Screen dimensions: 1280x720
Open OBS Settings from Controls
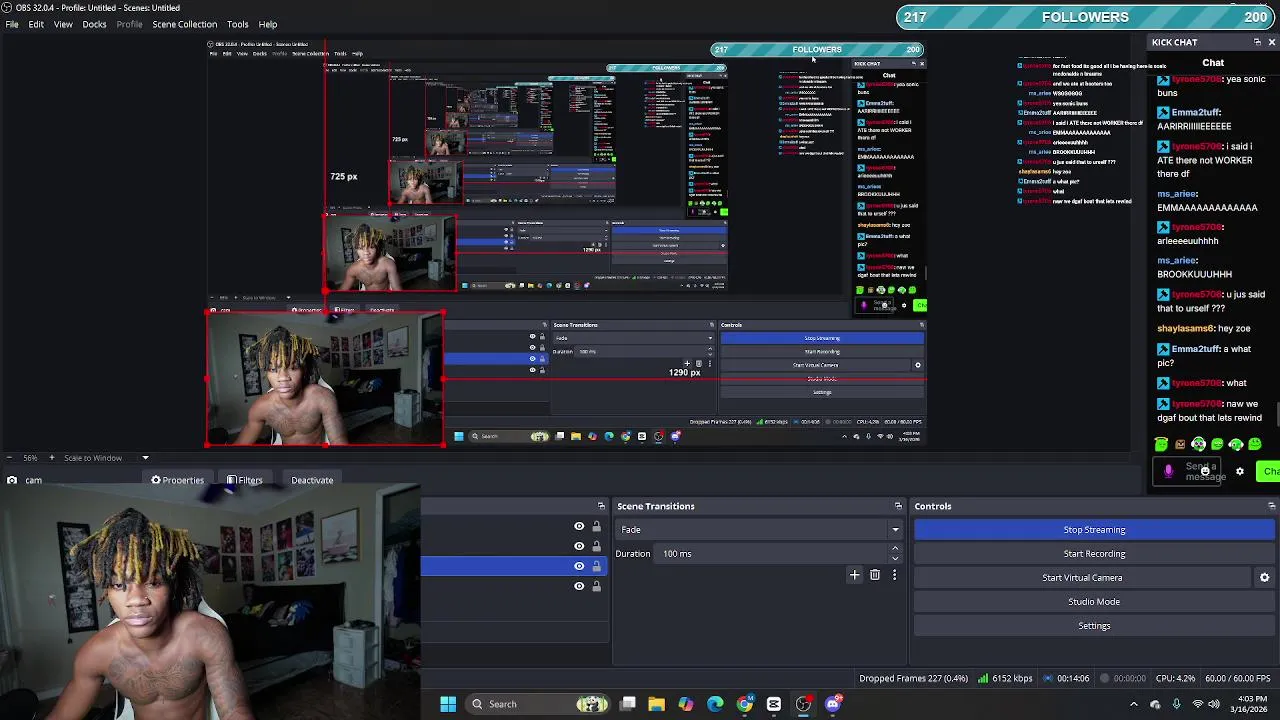pos(1094,626)
